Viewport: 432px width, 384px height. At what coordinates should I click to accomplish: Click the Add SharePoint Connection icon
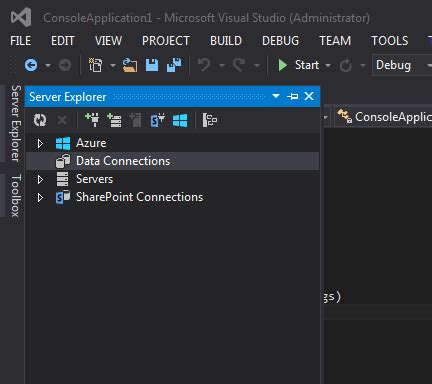click(x=158, y=120)
